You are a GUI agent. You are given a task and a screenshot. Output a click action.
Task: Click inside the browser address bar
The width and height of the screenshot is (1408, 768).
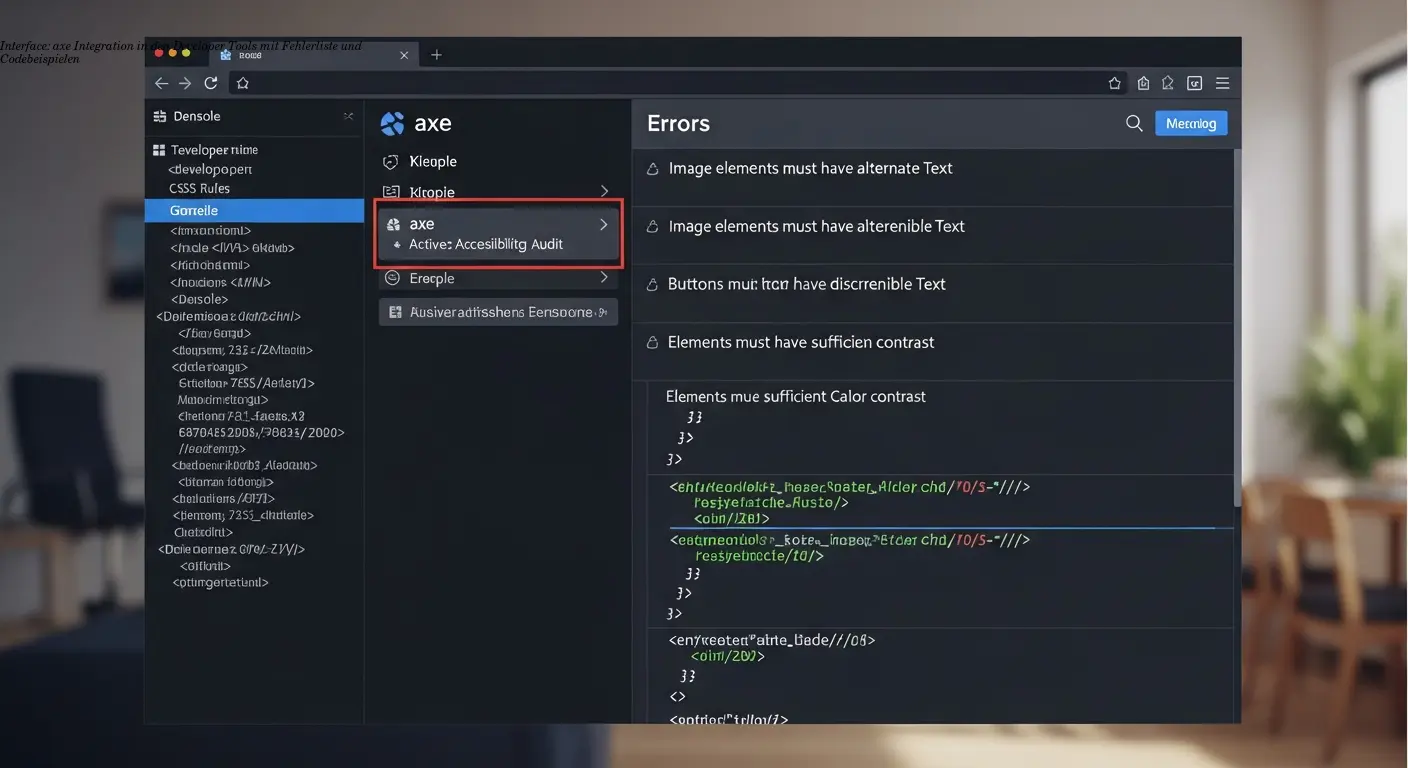click(x=600, y=83)
